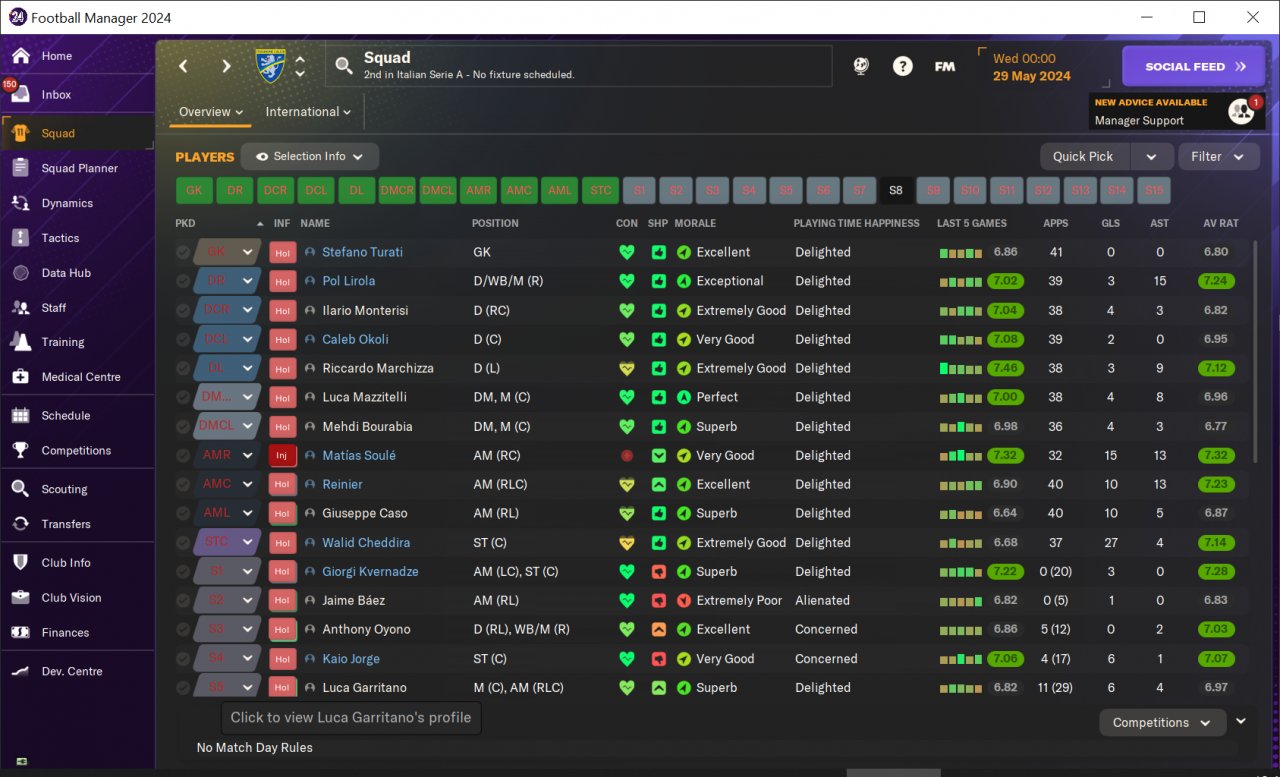
Task: Open Inbox envelope icon
Action: click(20, 95)
